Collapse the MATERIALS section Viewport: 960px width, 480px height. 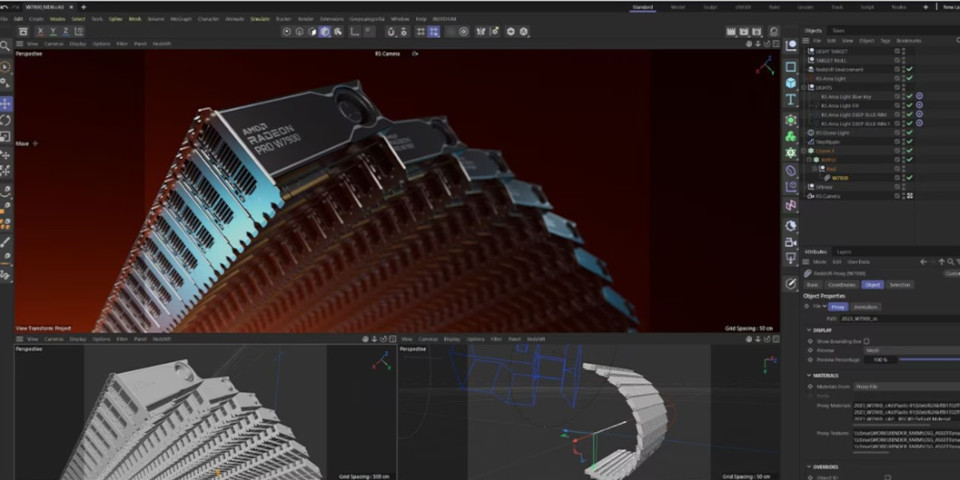click(809, 376)
